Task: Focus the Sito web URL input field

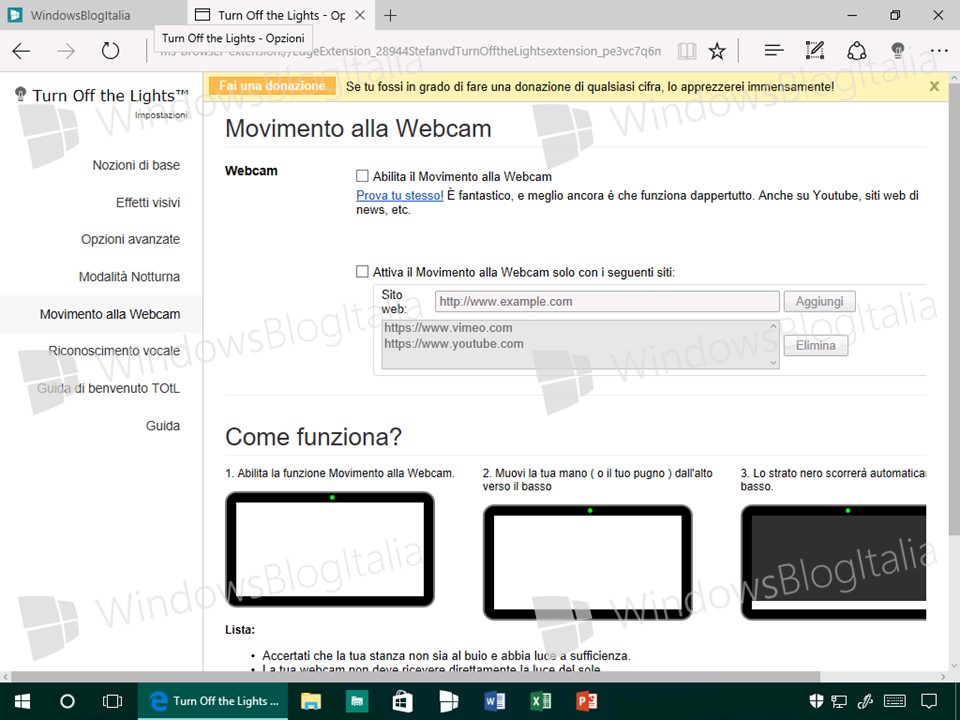Action: tap(607, 301)
